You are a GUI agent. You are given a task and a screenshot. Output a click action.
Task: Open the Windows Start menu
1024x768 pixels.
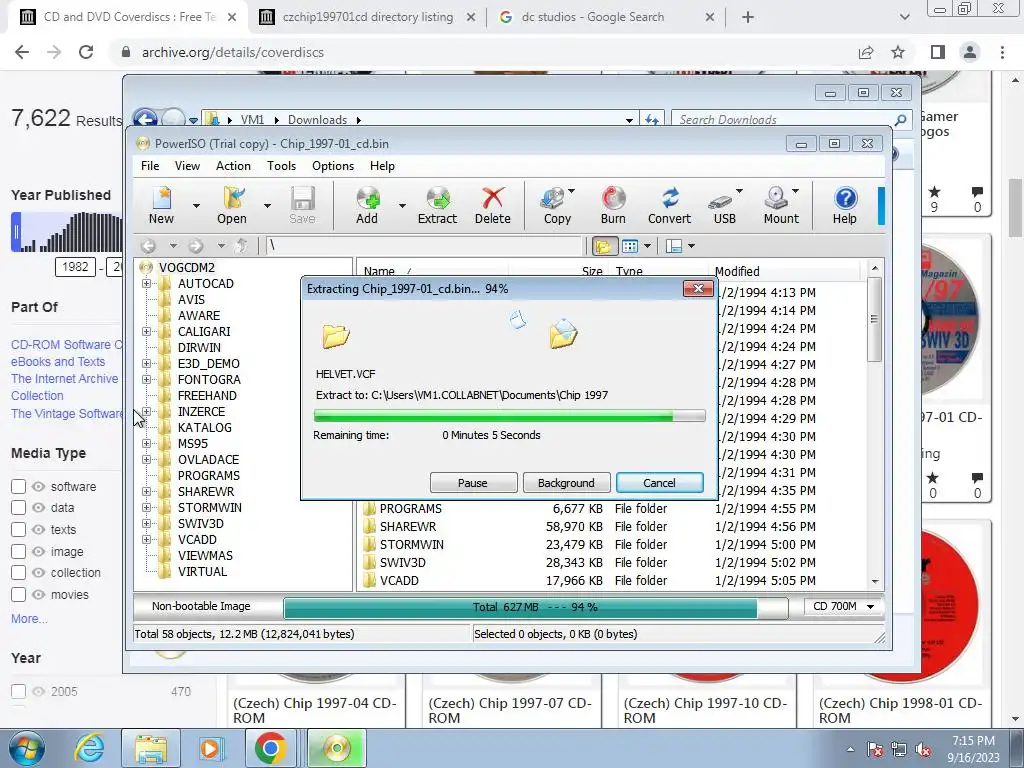[27, 748]
